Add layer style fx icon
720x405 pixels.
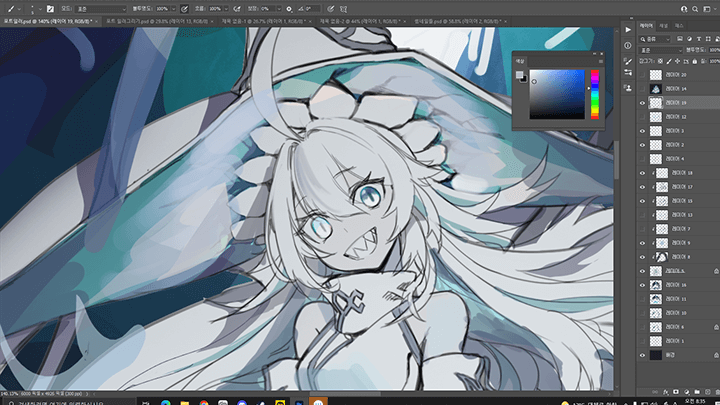(x=666, y=392)
